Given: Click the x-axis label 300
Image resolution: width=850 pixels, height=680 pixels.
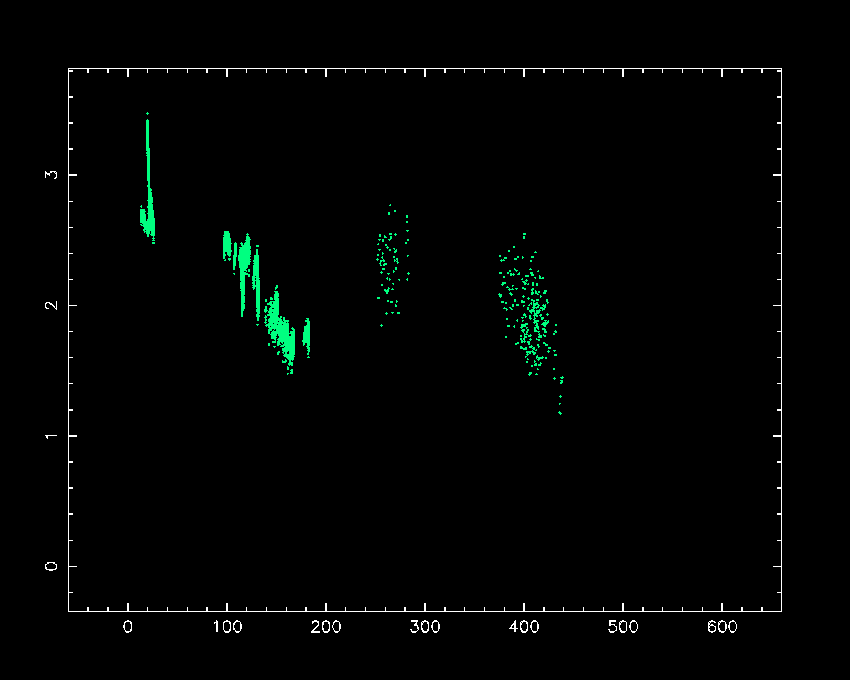Looking at the screenshot, I should pos(425,627).
